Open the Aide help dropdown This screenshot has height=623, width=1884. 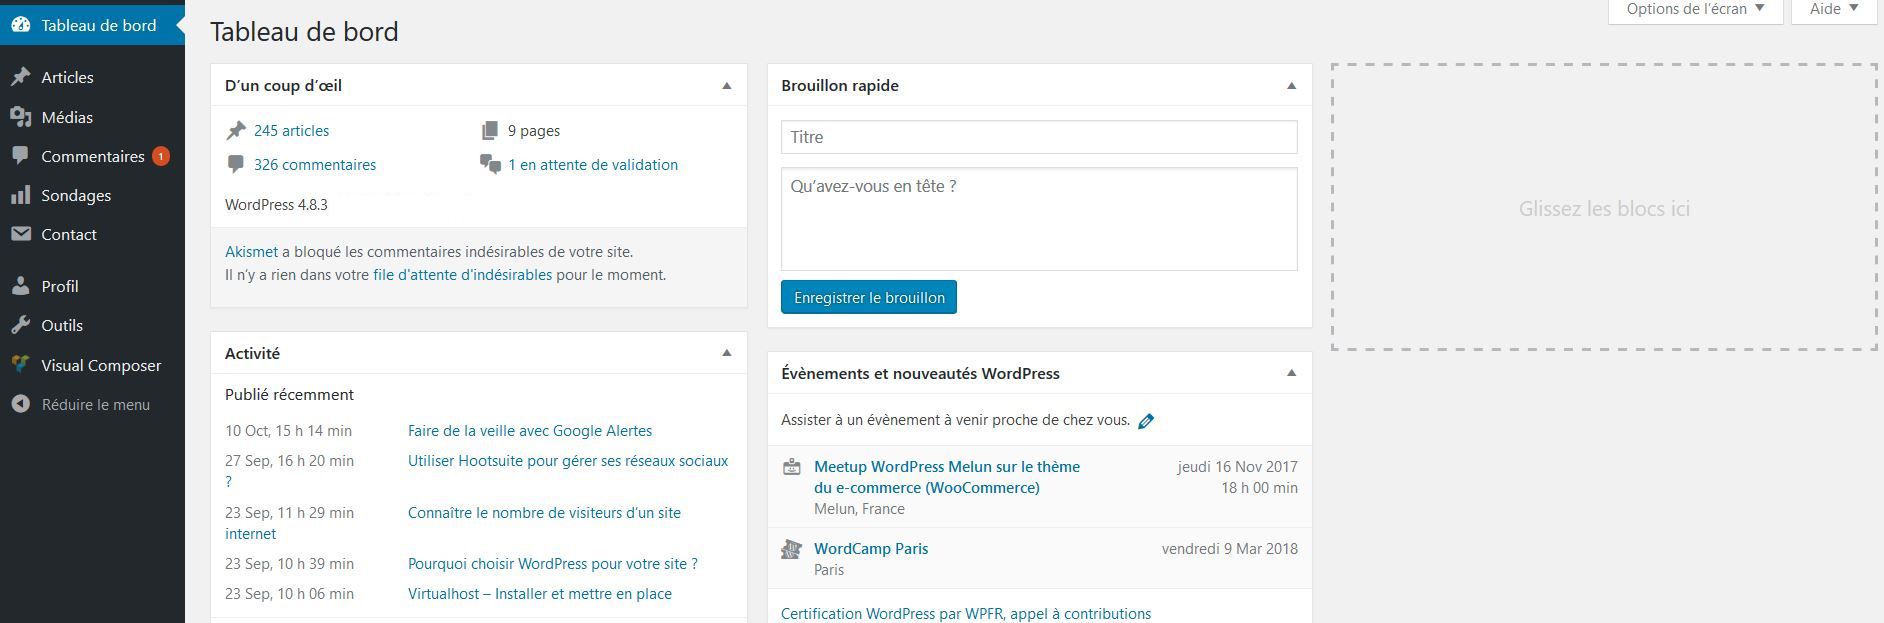[x=1834, y=10]
